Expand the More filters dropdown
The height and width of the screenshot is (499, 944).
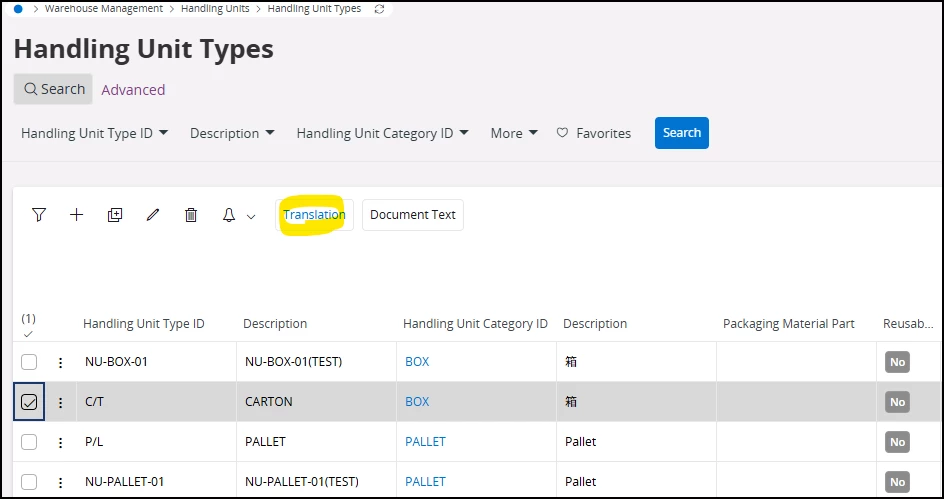point(514,133)
